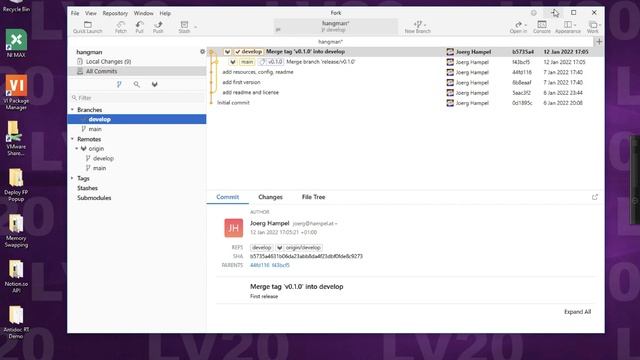Select the hangman repository tab
Viewport: 640px width, 360px height.
[x=330, y=42]
